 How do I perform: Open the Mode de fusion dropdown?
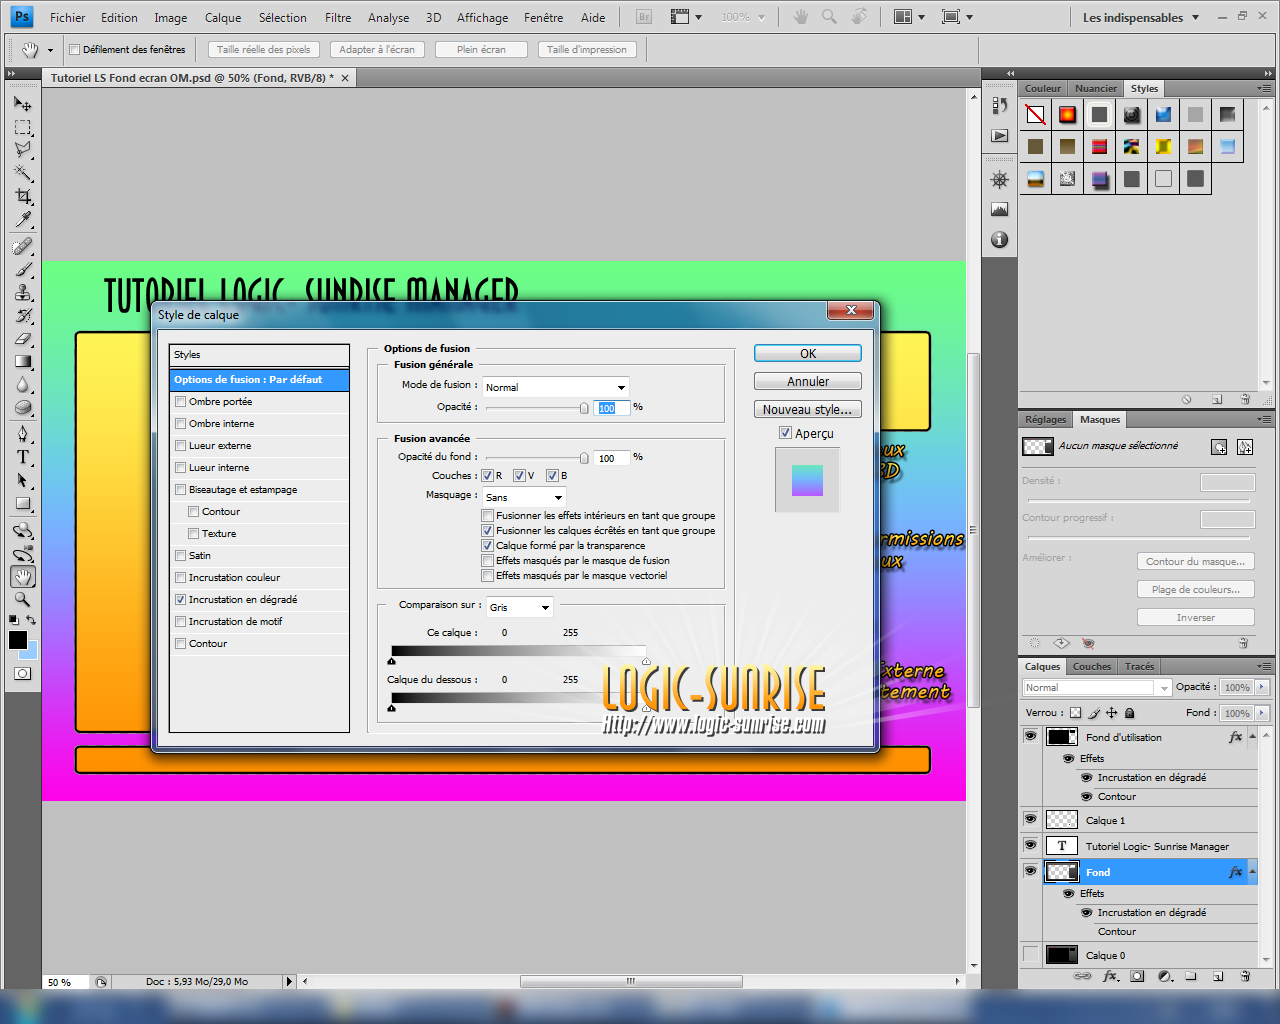pos(555,387)
